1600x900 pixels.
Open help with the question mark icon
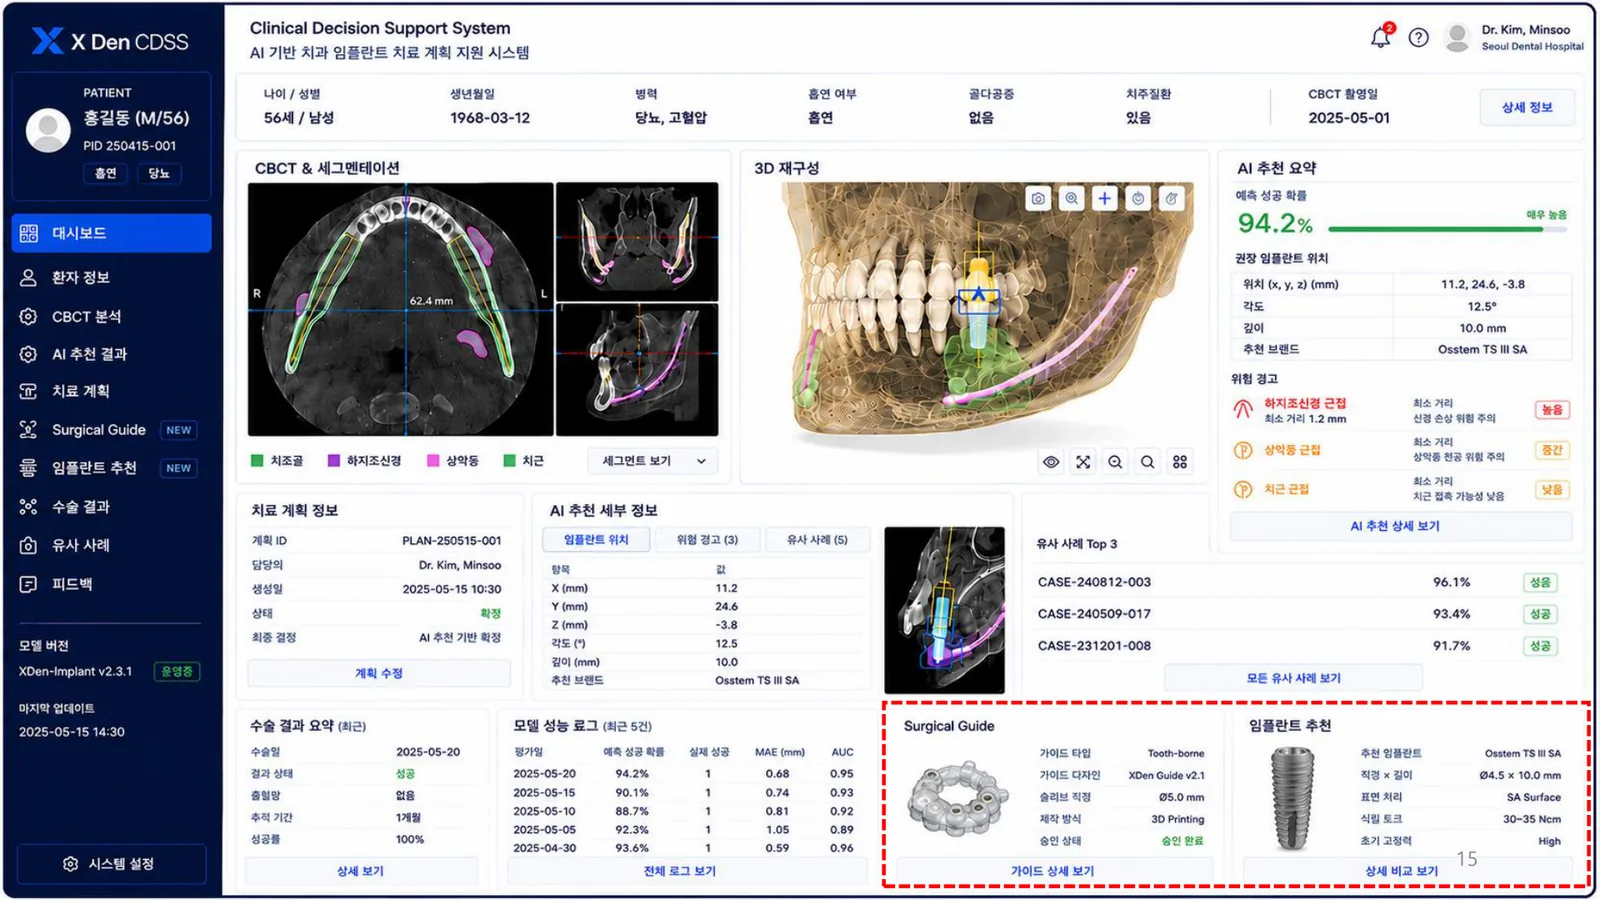[x=1418, y=38]
